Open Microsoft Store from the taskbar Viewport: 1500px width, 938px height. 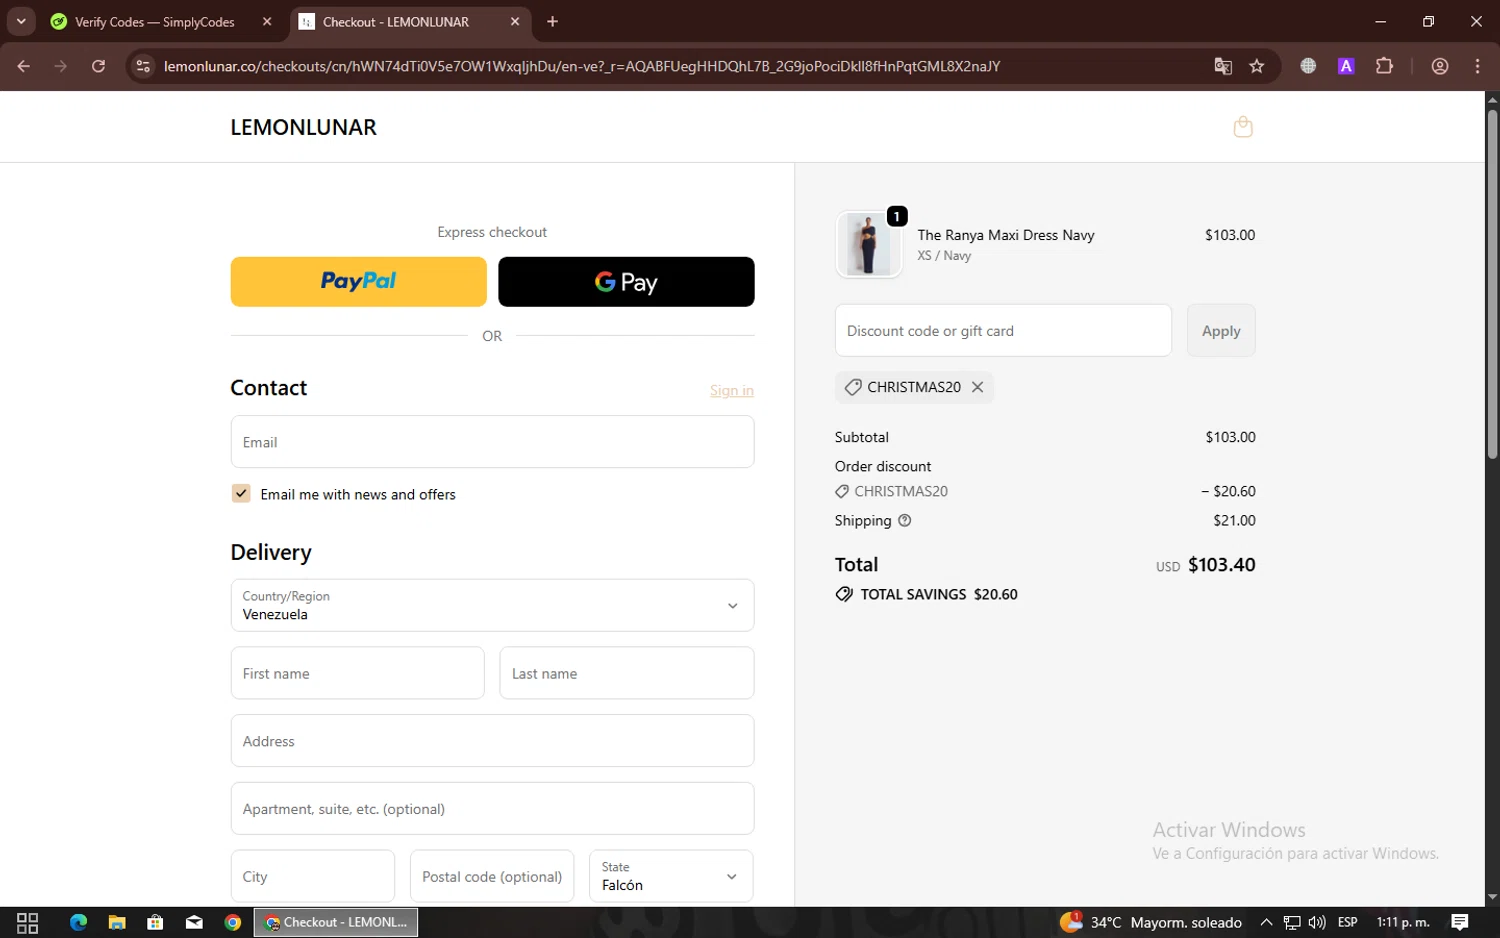point(155,922)
